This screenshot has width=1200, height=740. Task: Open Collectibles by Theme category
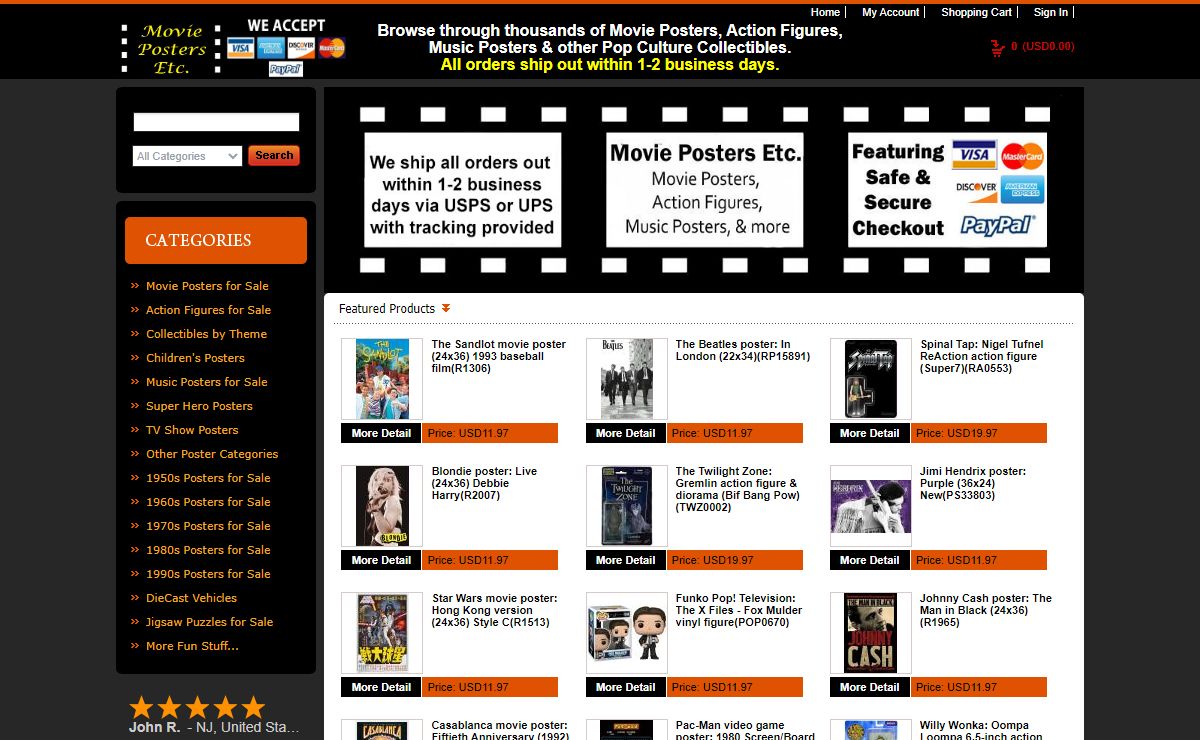click(x=206, y=334)
